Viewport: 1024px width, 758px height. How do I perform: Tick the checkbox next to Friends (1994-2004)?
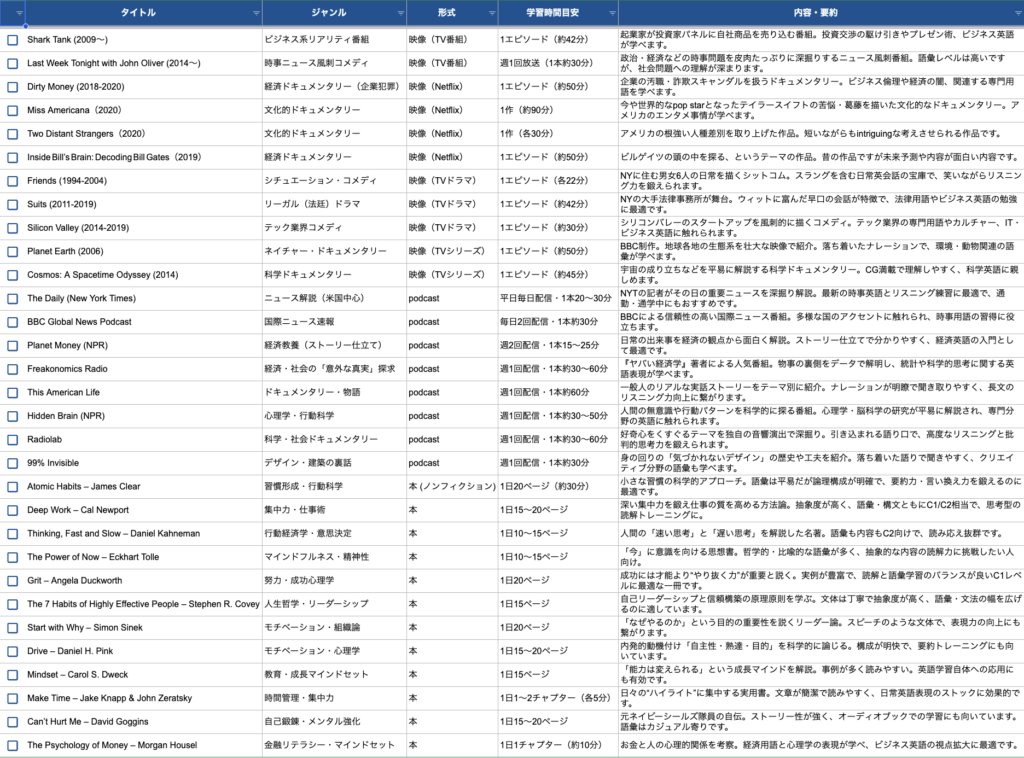[x=13, y=181]
